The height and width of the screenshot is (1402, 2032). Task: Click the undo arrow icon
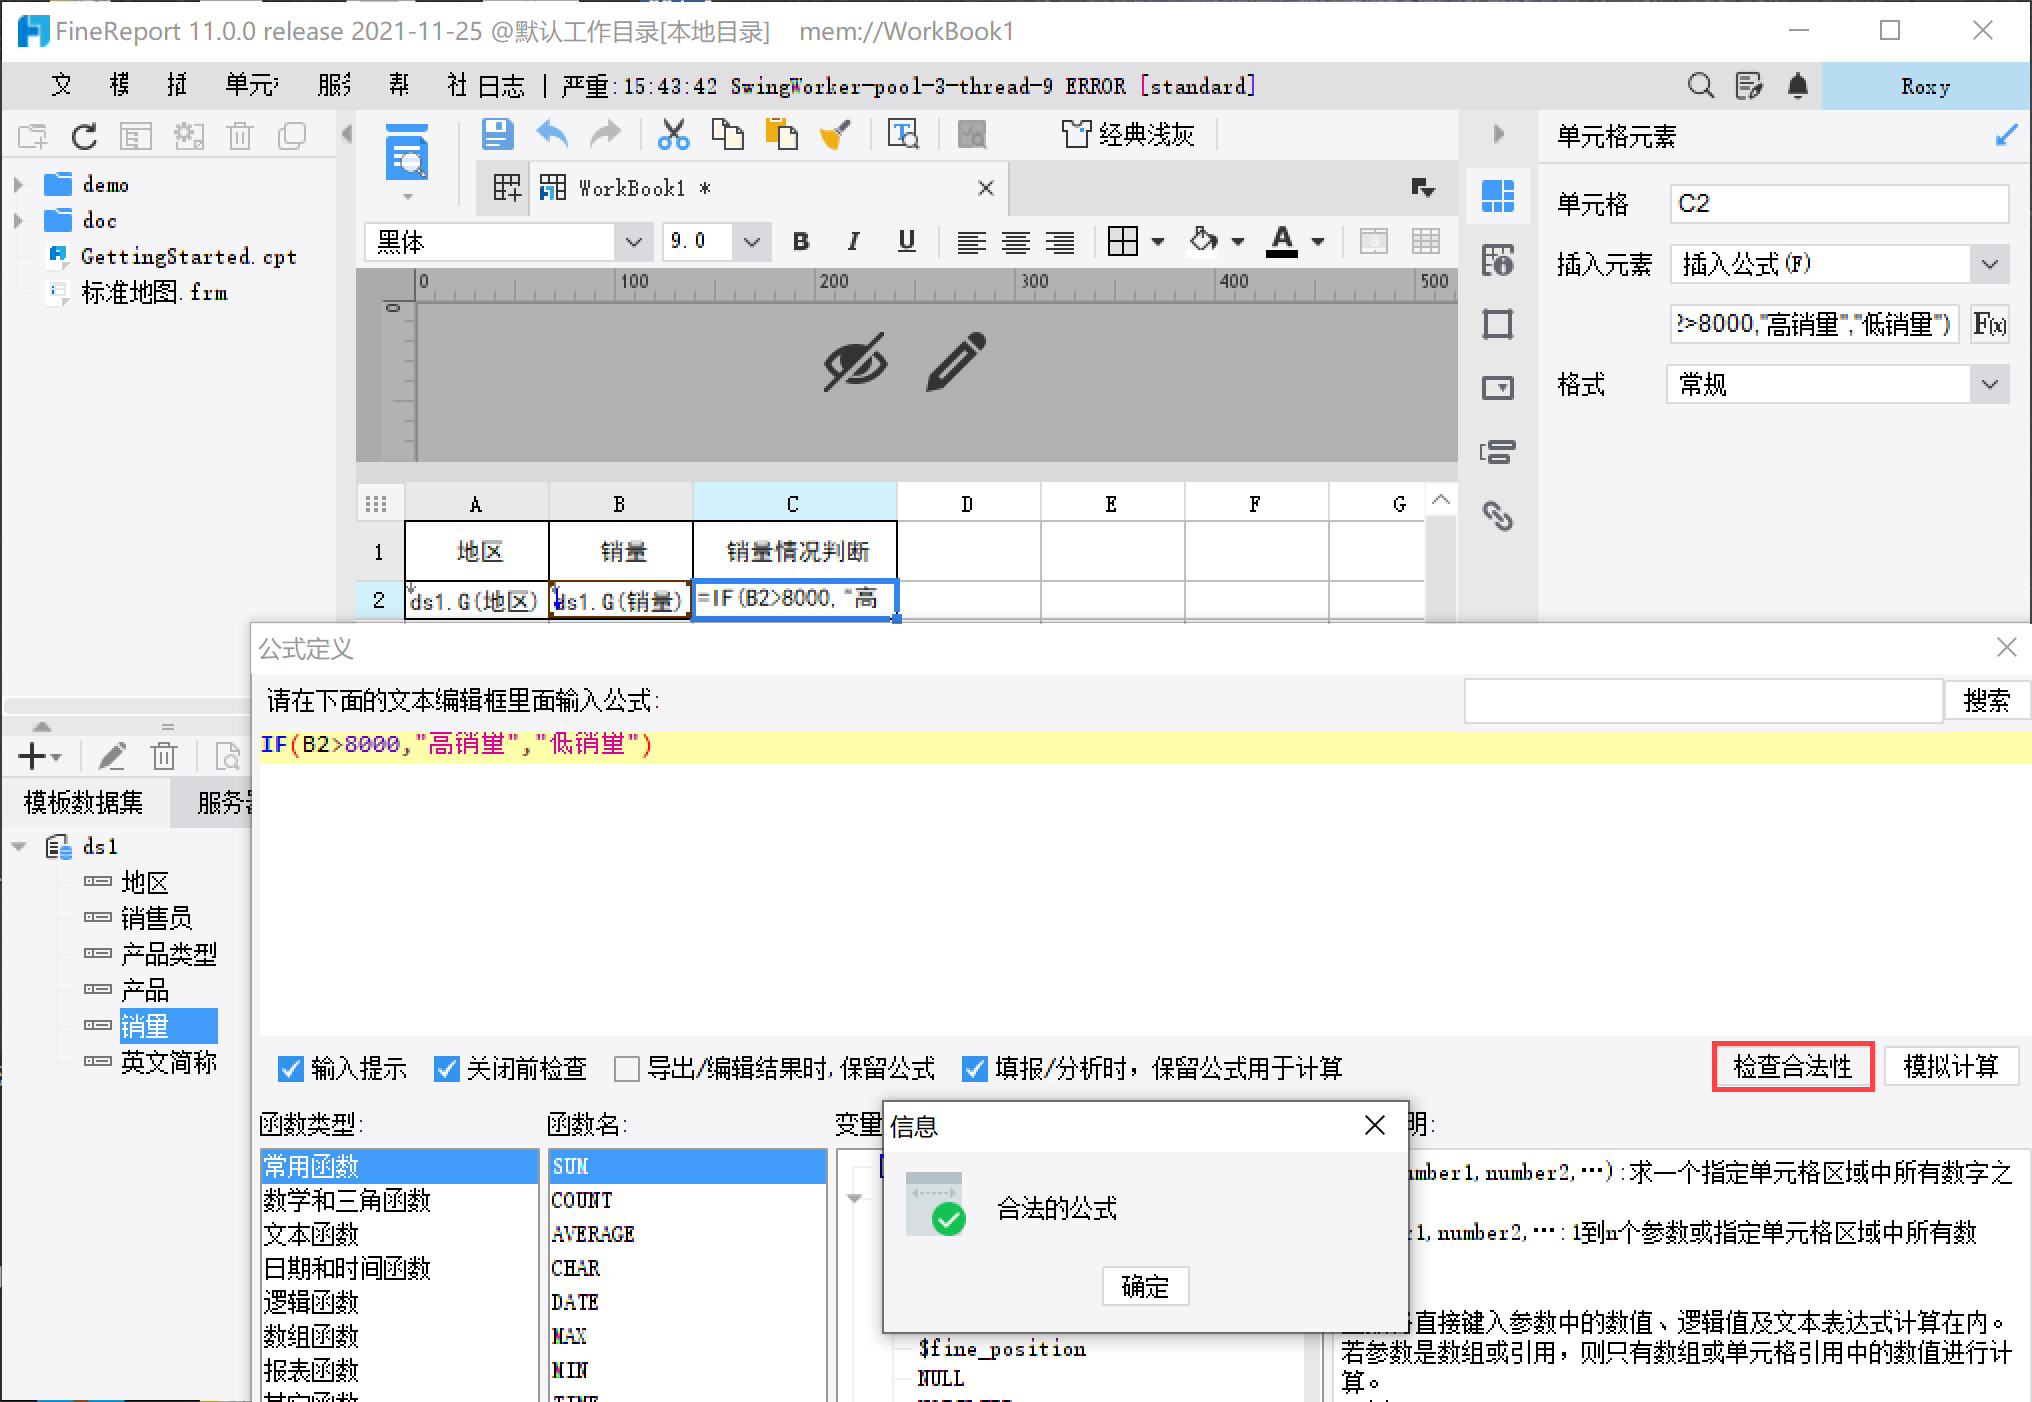[551, 134]
